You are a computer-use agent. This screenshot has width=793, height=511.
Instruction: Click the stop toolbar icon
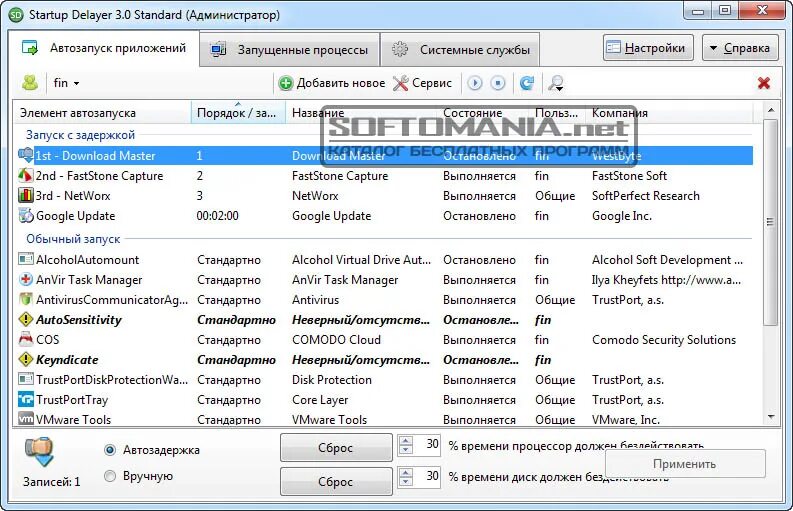[498, 83]
